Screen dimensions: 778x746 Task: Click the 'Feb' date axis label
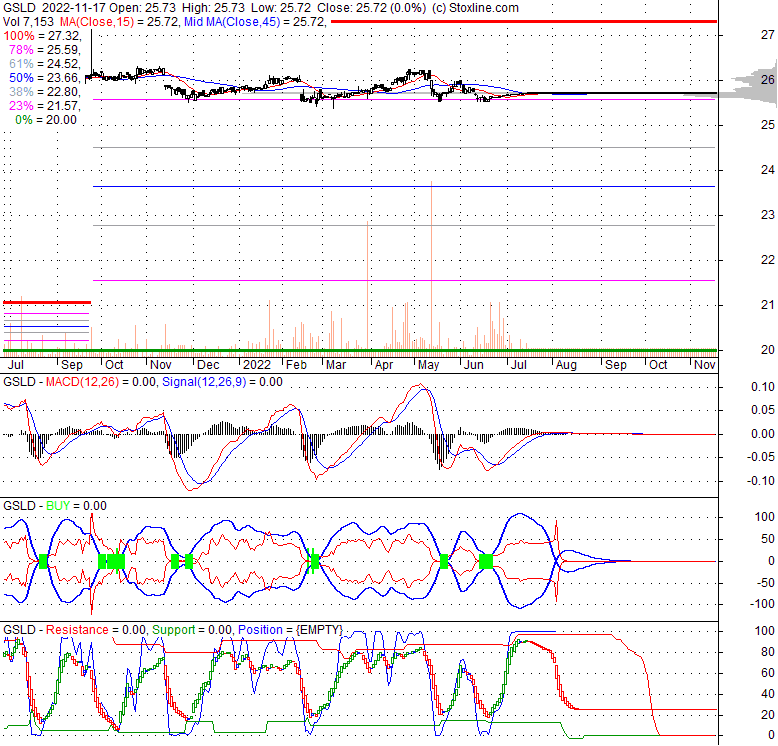[297, 365]
